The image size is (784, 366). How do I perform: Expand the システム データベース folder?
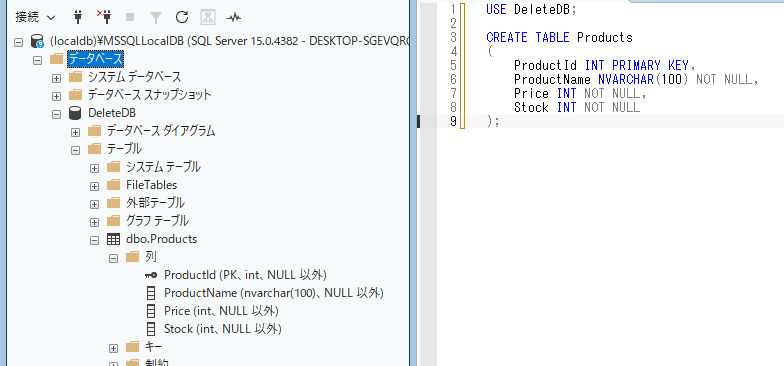56,78
